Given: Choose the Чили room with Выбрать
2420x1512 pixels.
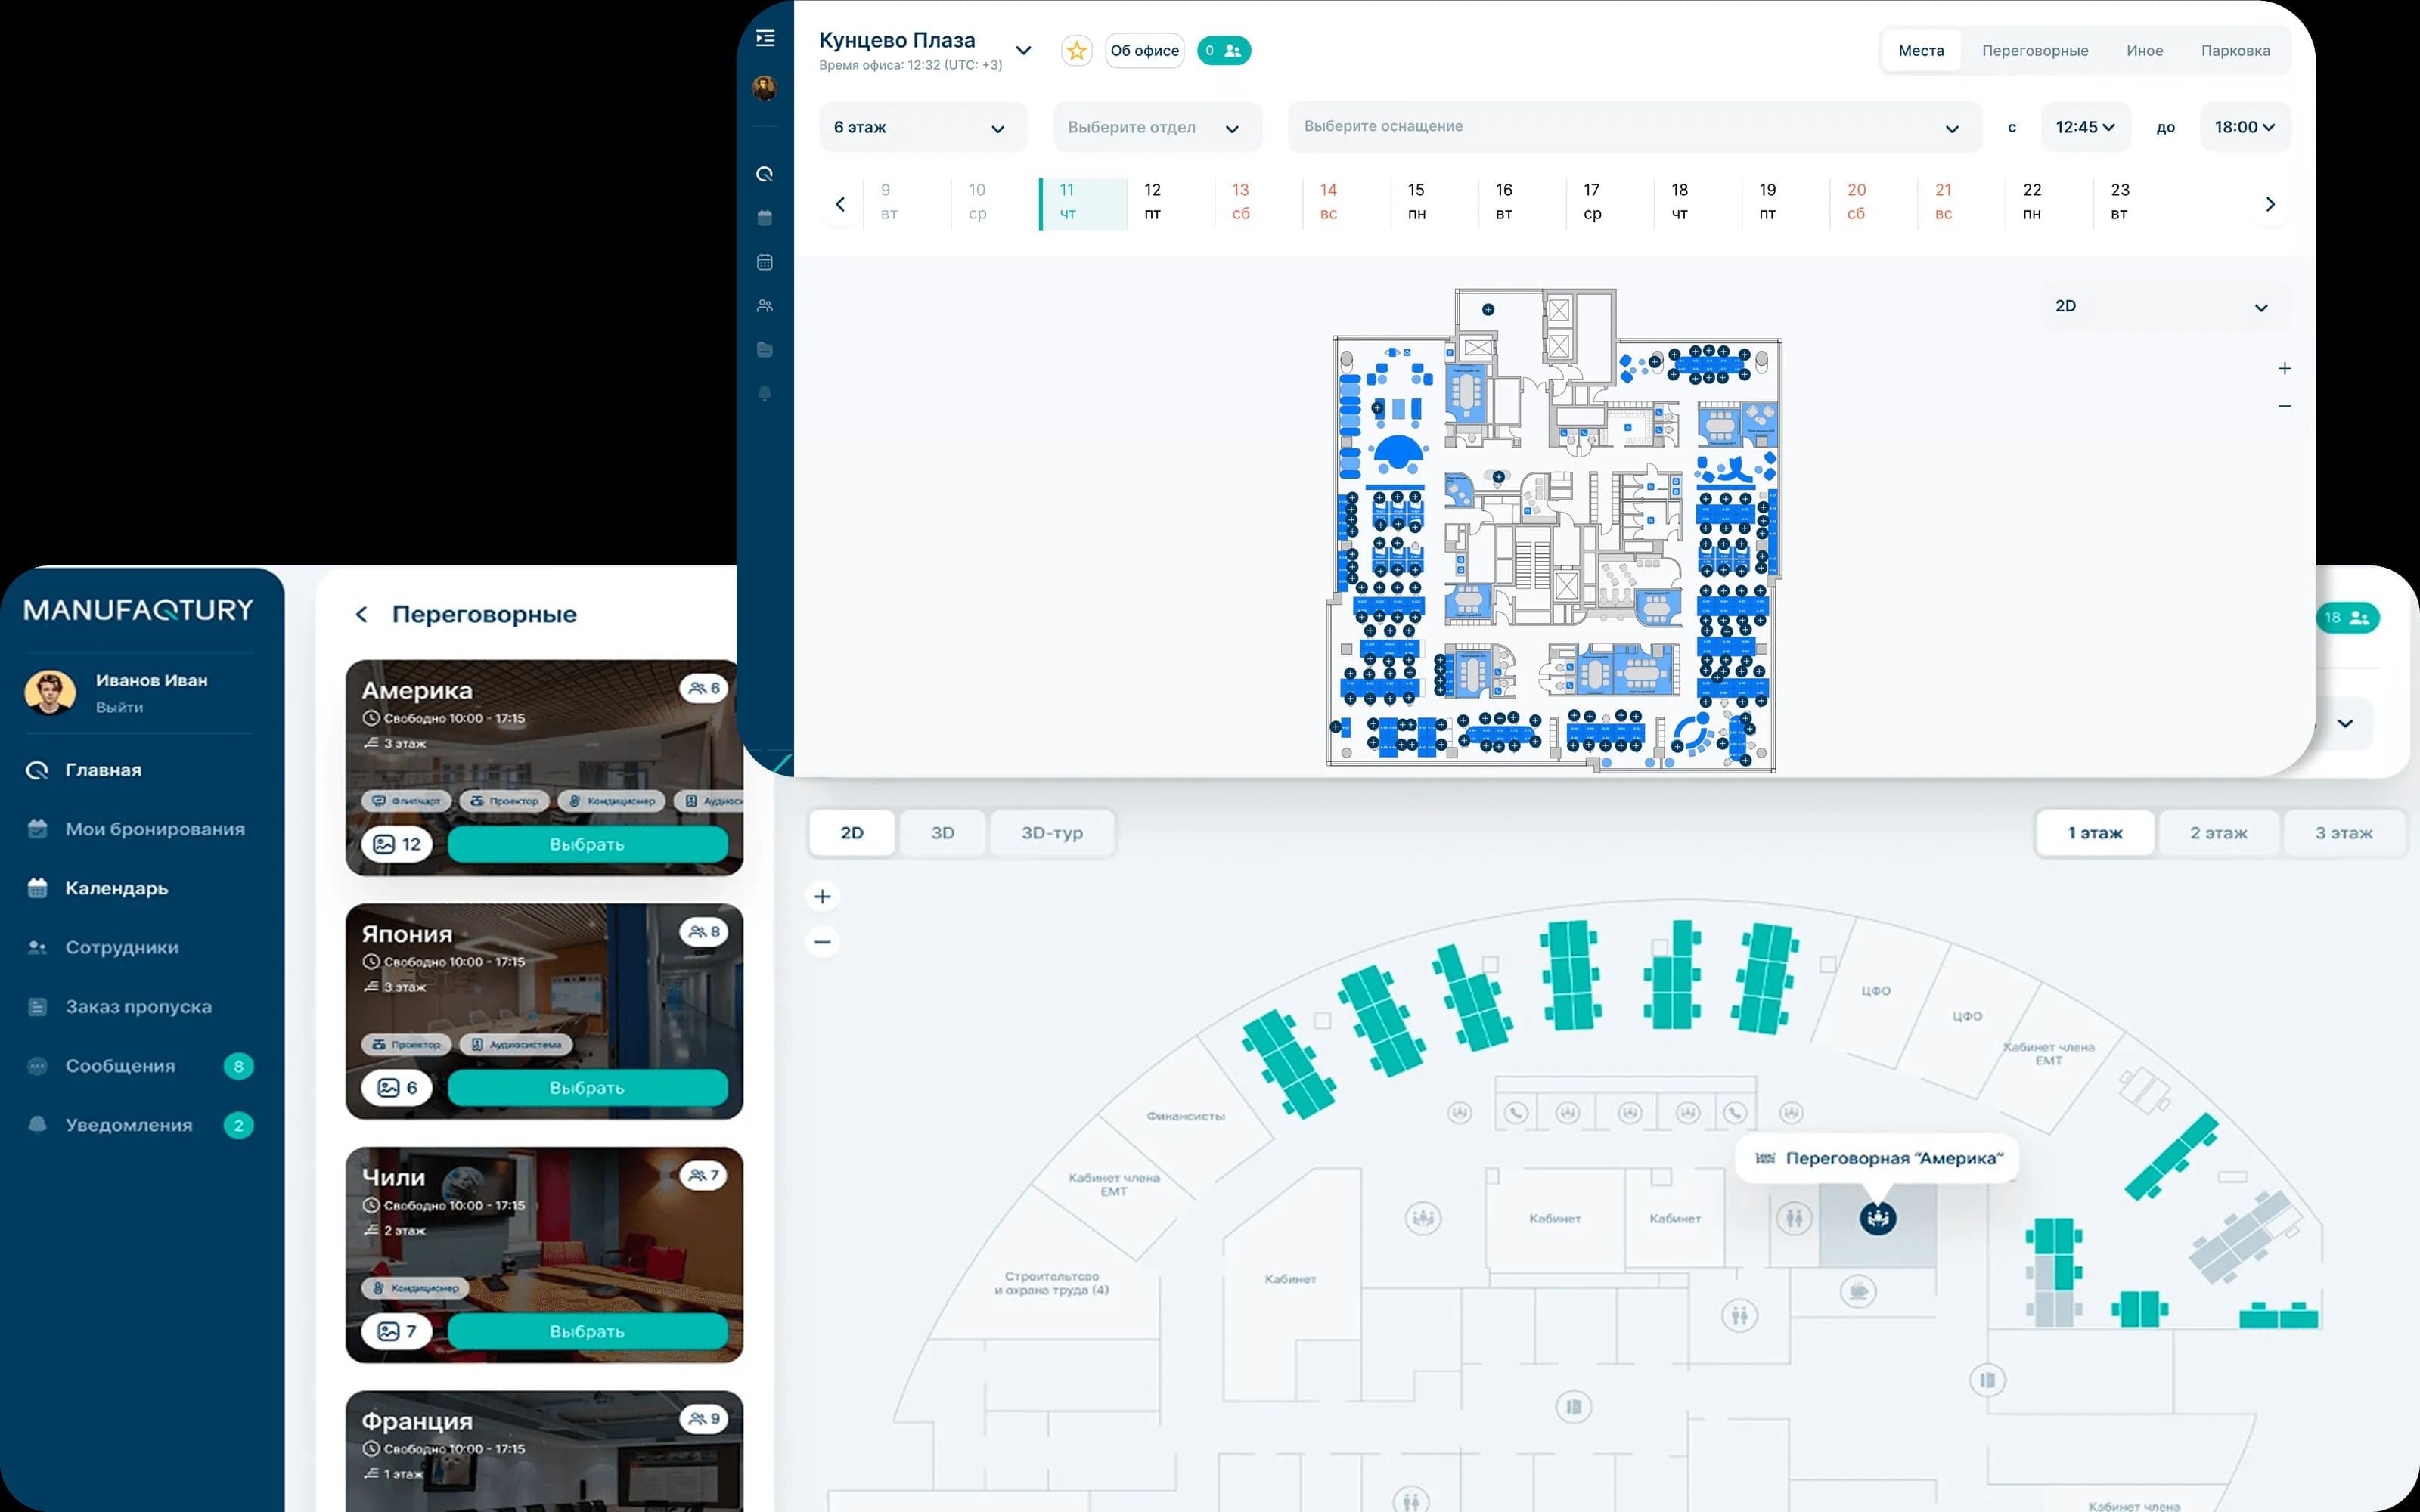Looking at the screenshot, I should 587,1332.
